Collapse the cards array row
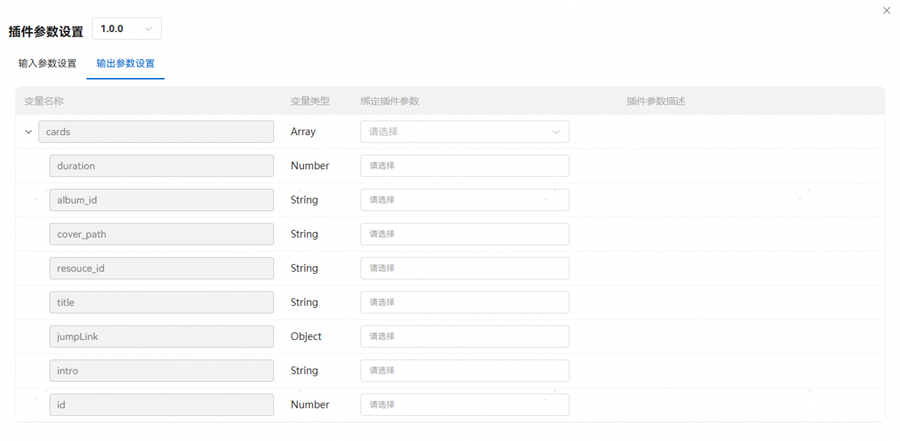Image resolution: width=900 pixels, height=441 pixels. (29, 131)
